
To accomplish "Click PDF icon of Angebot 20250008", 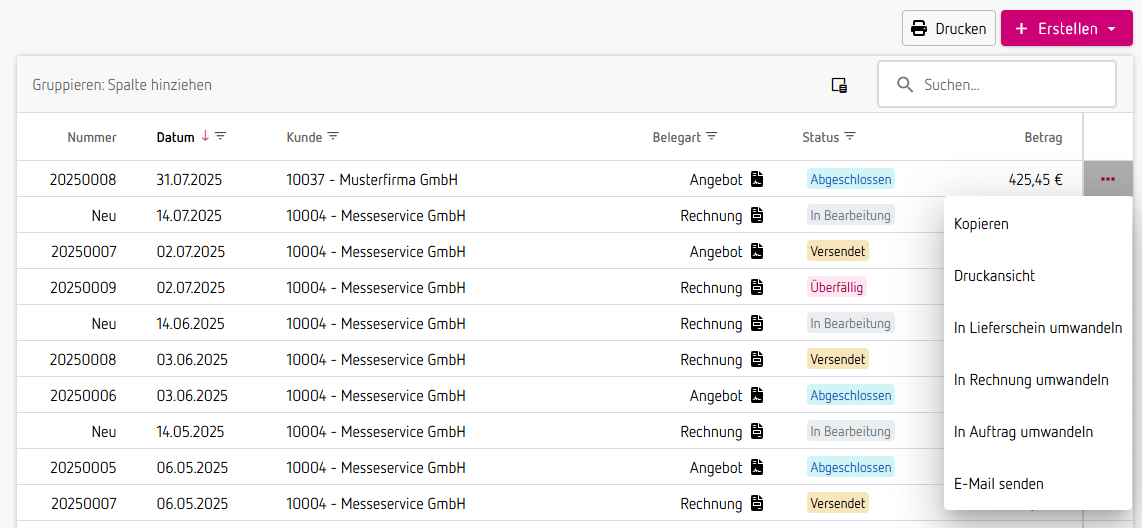I will click(x=757, y=179).
